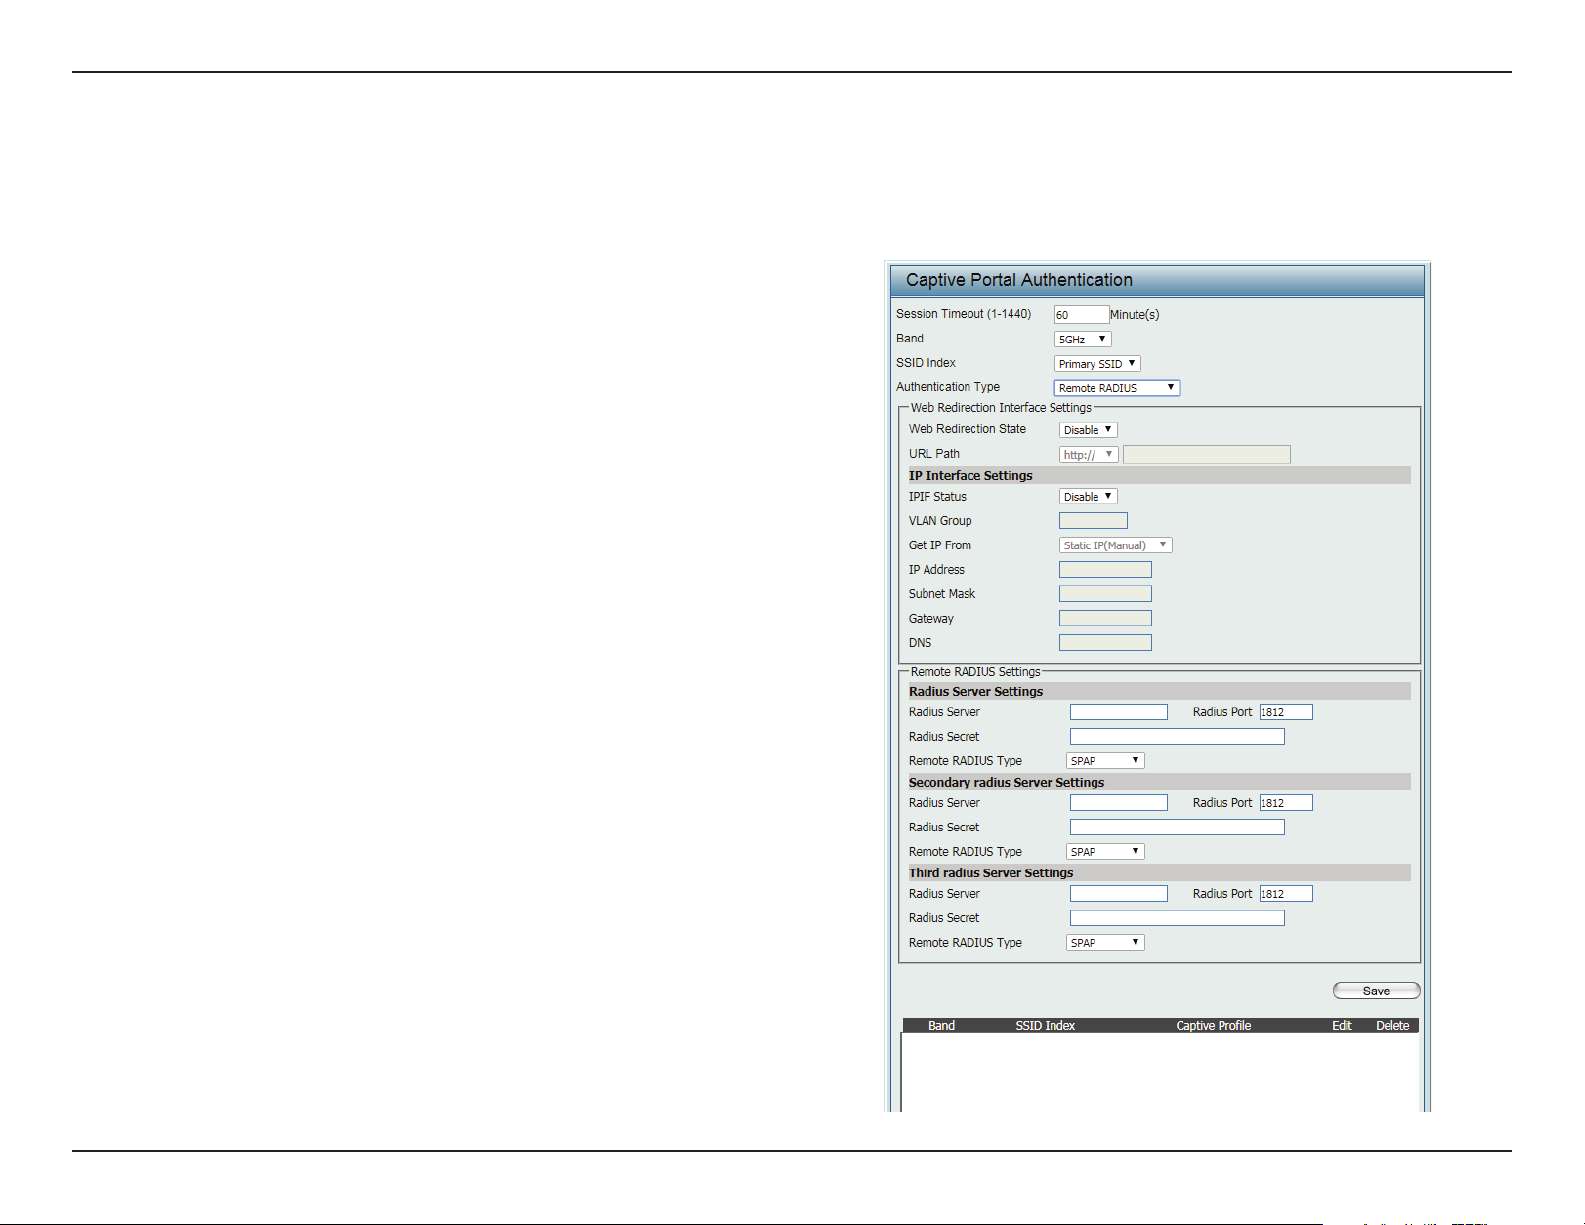Click the Radius Server Settings heading
This screenshot has height=1225, width=1585.
975,692
